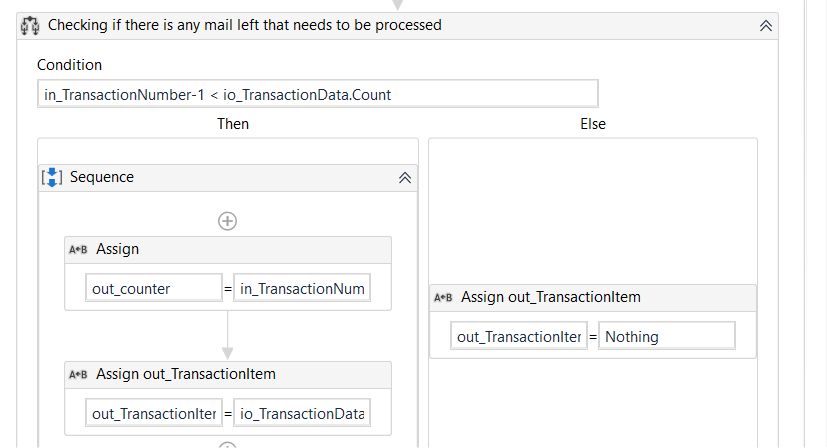Click the out_counter variable field
Image resolution: width=827 pixels, height=448 pixels.
154,289
